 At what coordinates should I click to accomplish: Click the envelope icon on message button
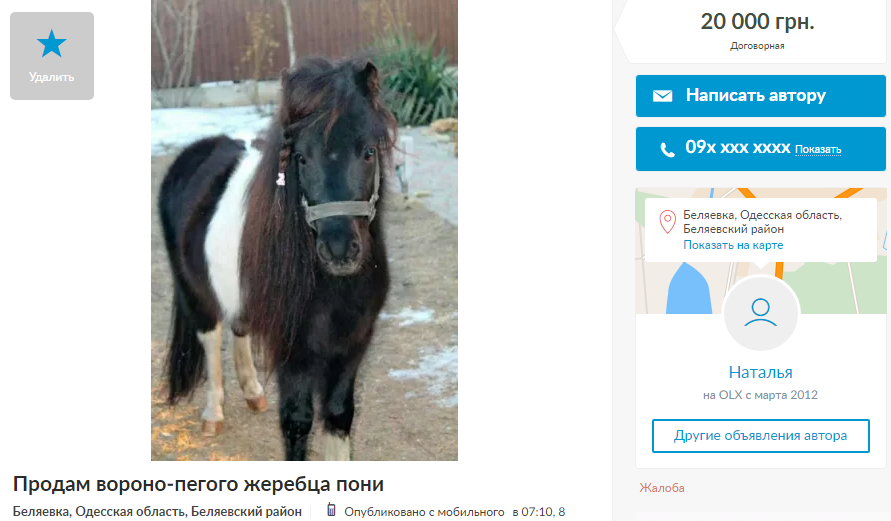[662, 95]
